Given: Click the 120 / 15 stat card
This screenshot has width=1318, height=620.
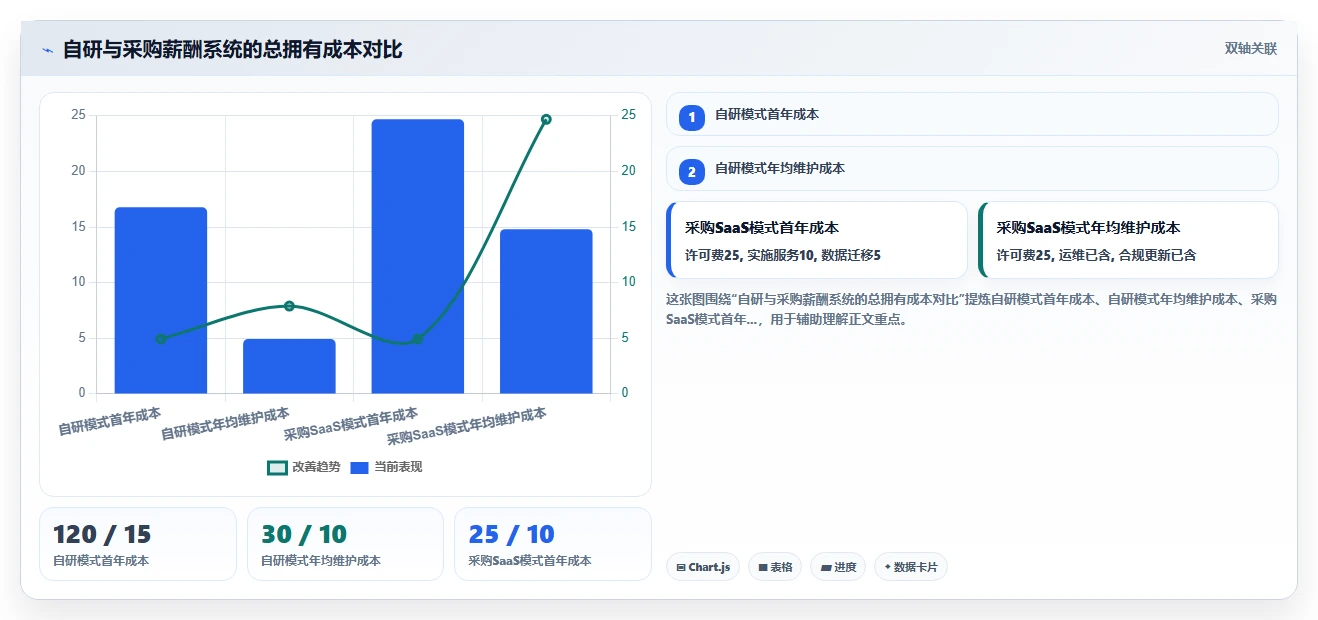Looking at the screenshot, I should point(138,544).
